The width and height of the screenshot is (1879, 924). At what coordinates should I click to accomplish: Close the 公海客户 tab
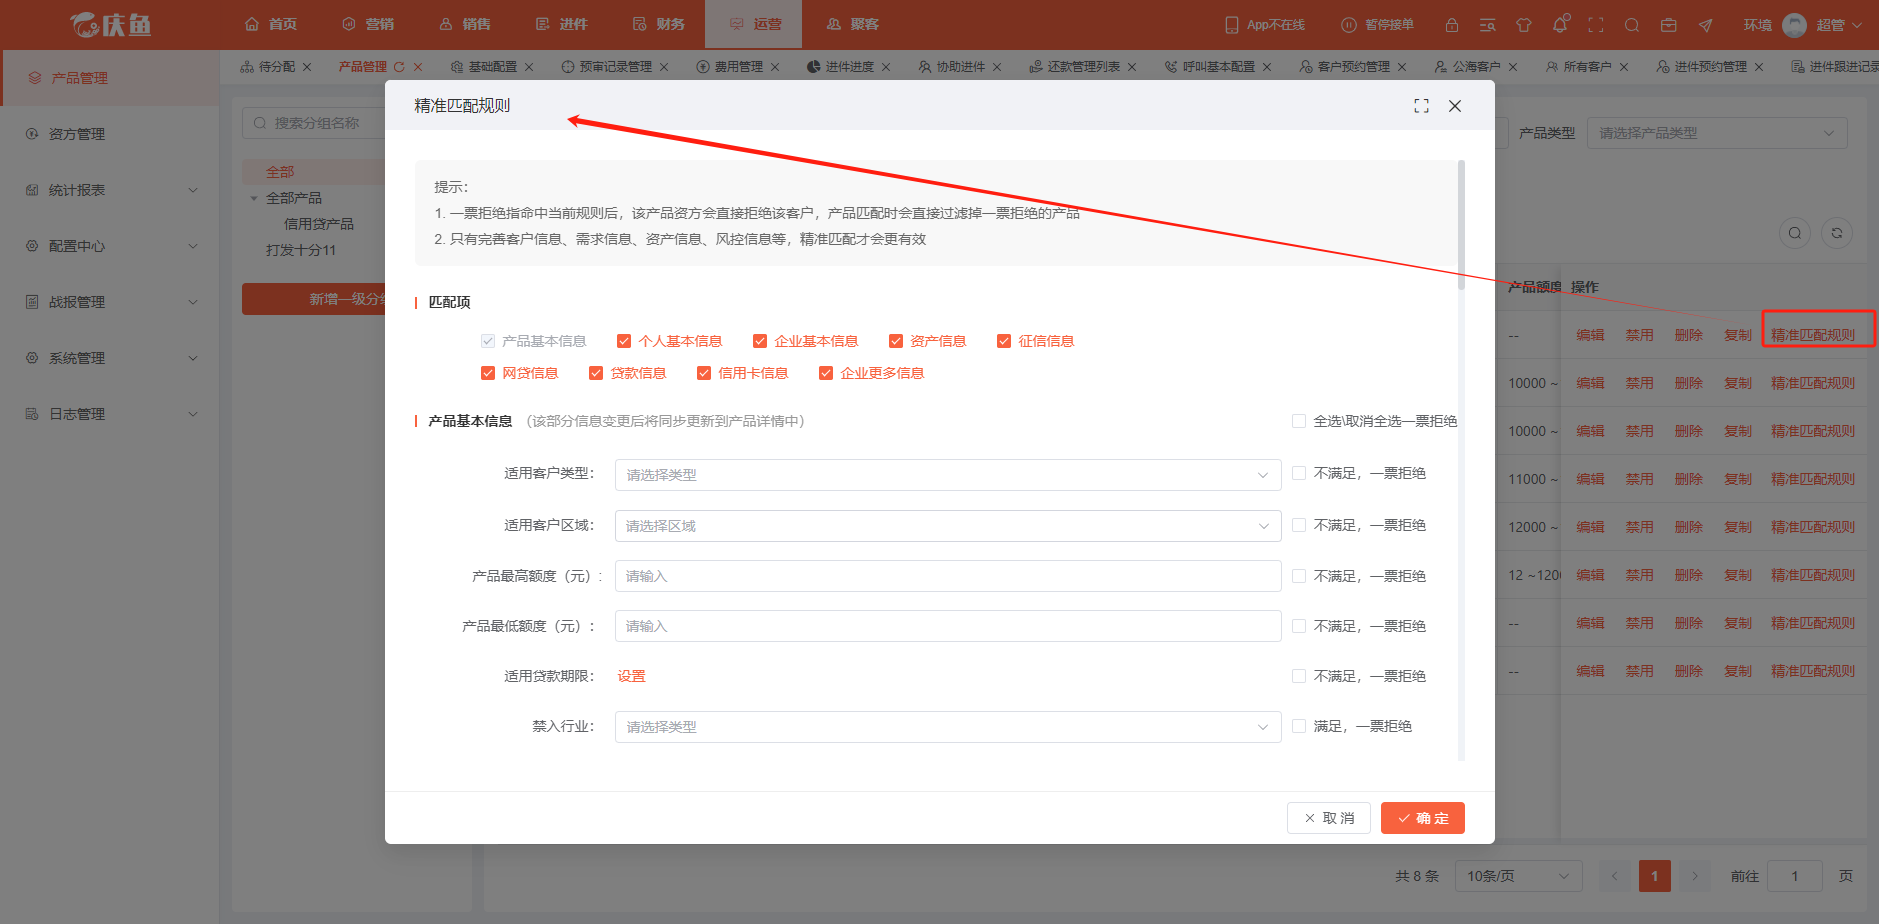click(x=1513, y=67)
